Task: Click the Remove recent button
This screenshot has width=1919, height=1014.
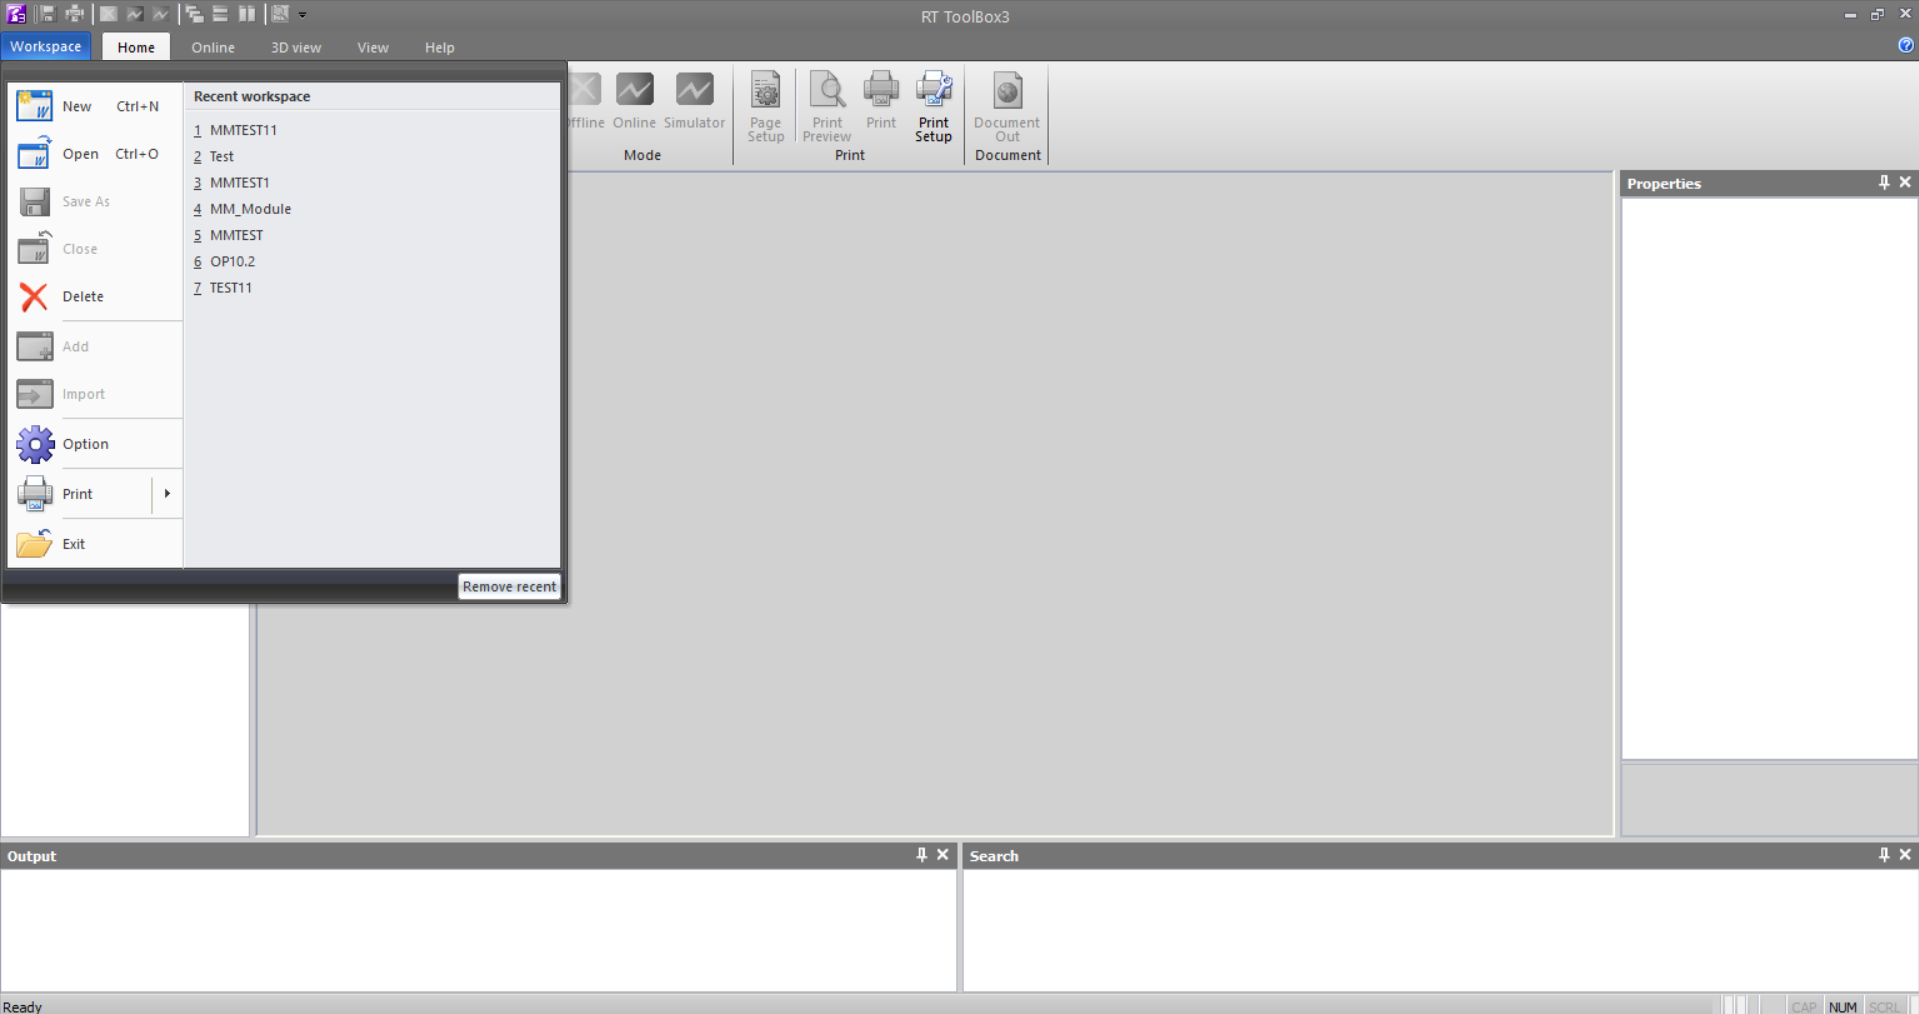Action: (x=509, y=586)
